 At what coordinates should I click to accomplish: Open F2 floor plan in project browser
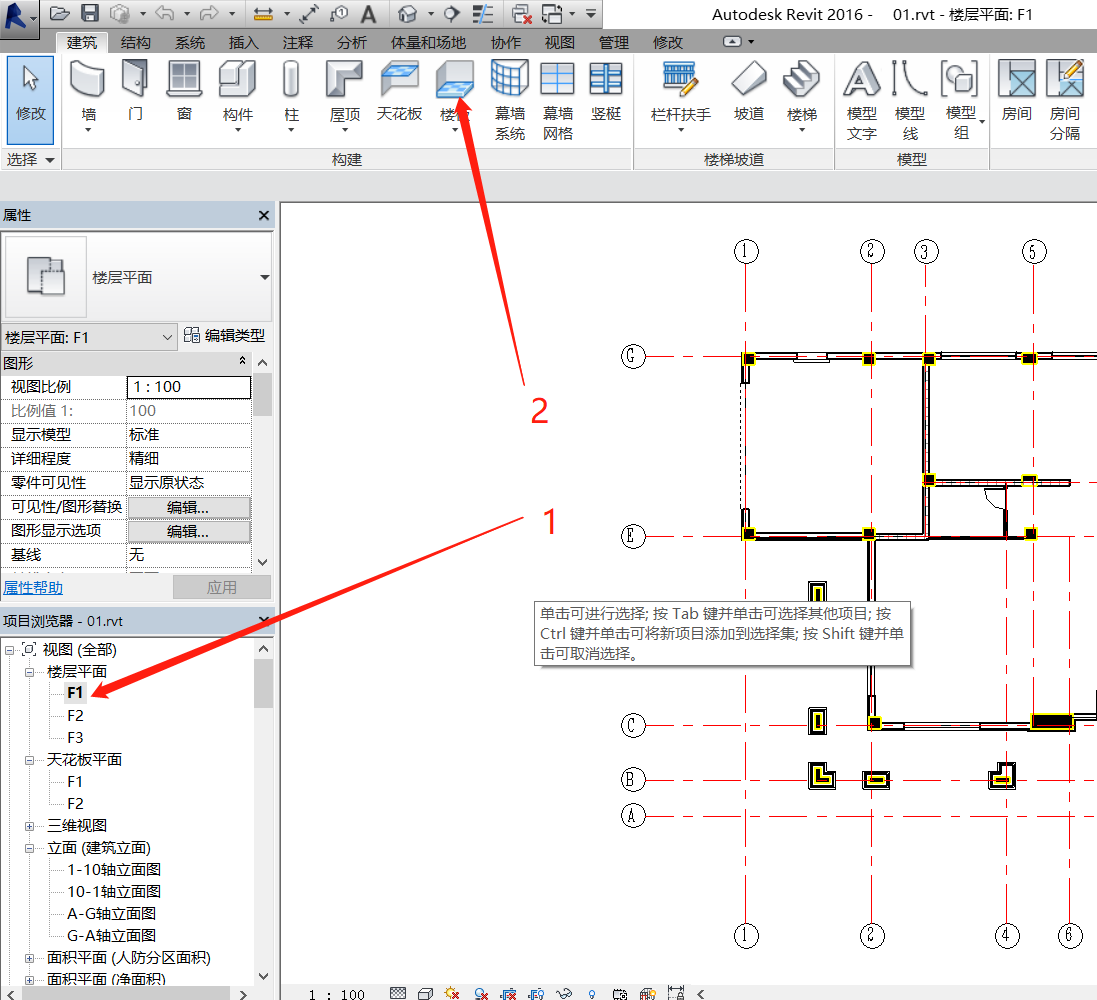click(75, 716)
